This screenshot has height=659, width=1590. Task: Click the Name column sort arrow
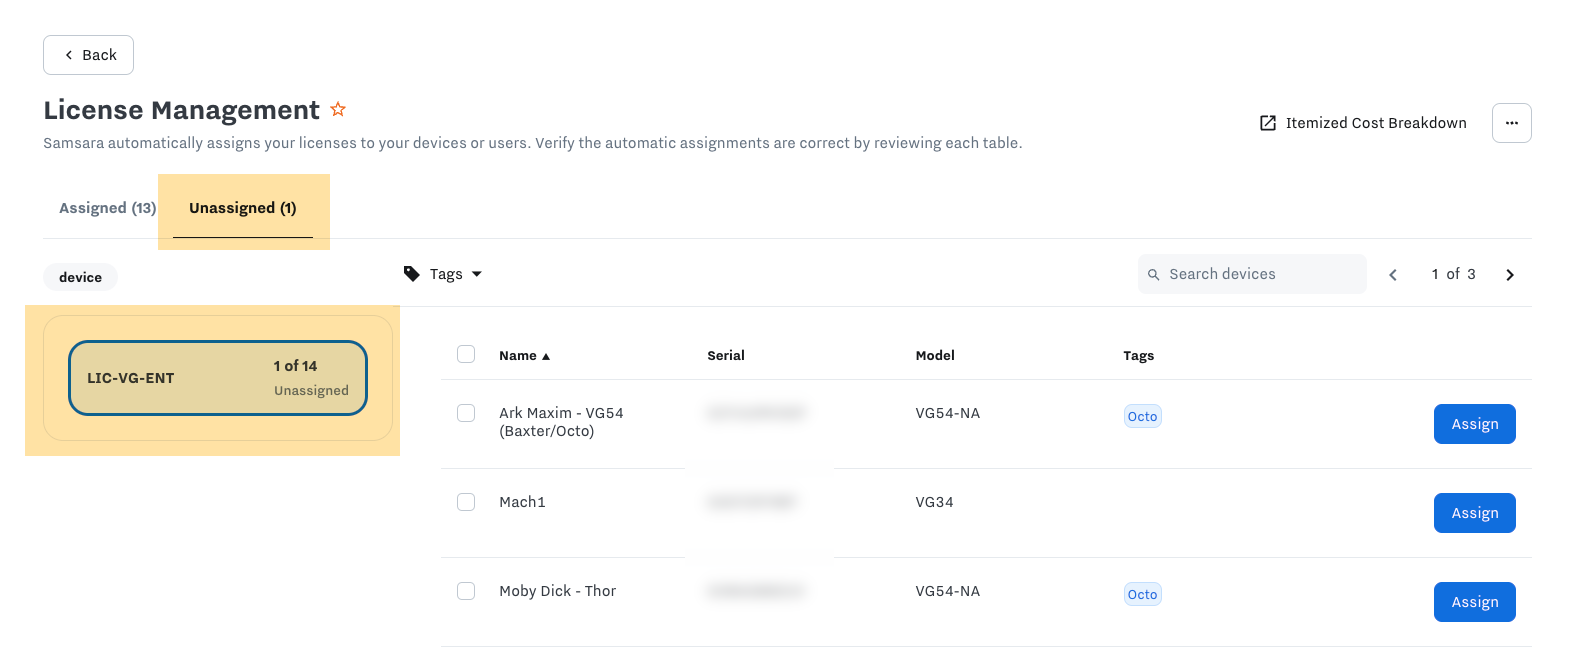(x=546, y=356)
